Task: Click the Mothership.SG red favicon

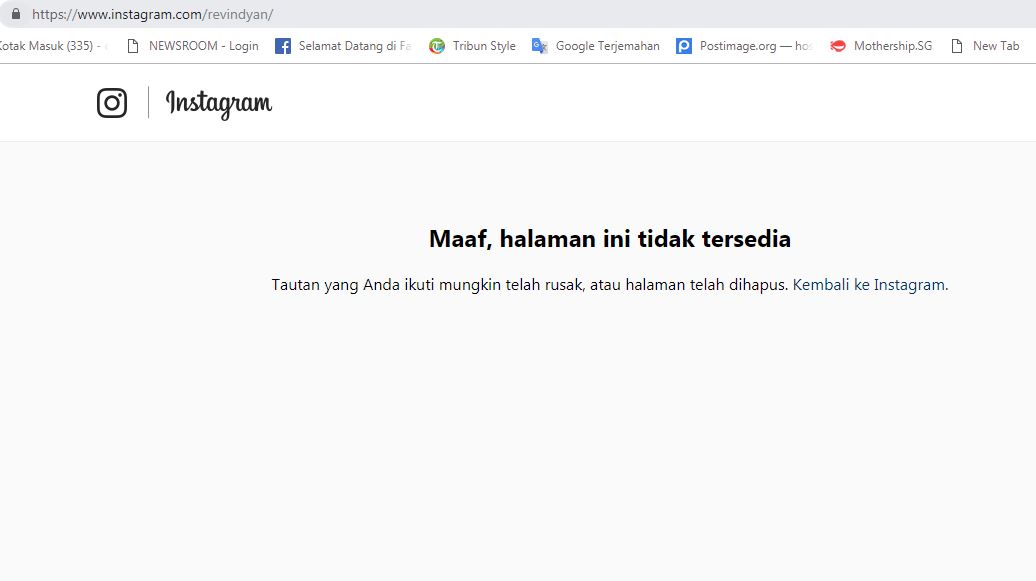Action: pos(838,46)
